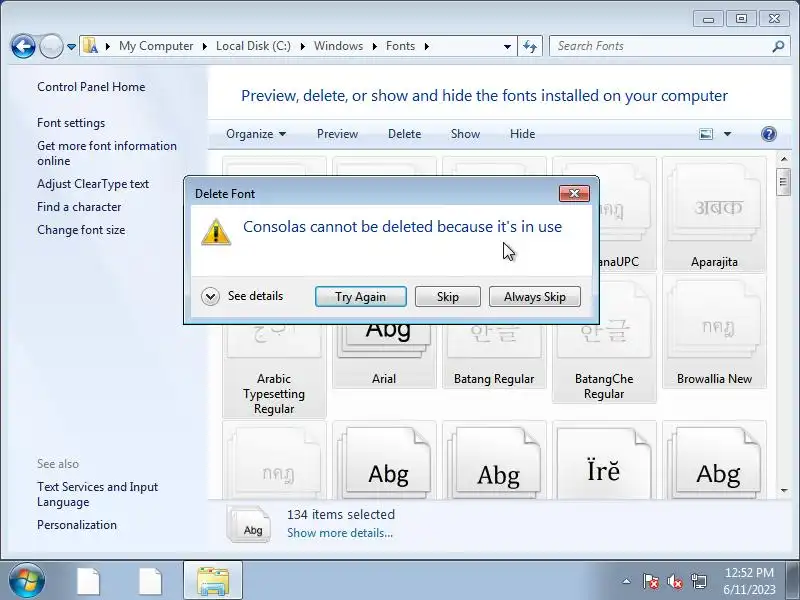Image resolution: width=800 pixels, height=600 pixels.
Task: Click into the Search Fonts field
Action: coord(670,46)
